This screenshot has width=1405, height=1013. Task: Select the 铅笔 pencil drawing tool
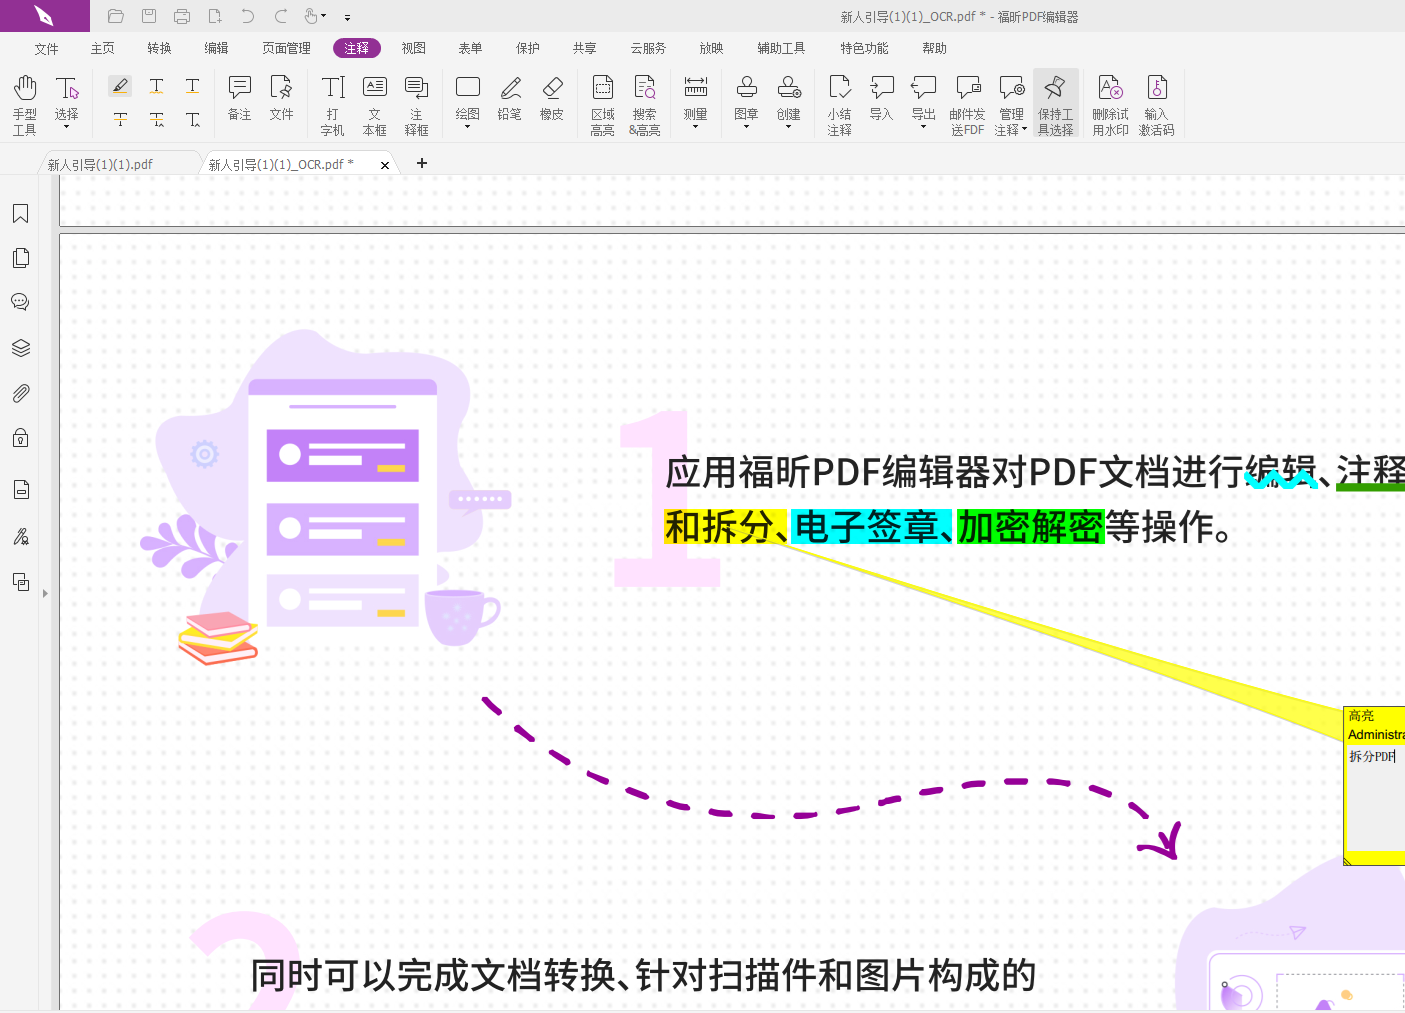point(509,97)
